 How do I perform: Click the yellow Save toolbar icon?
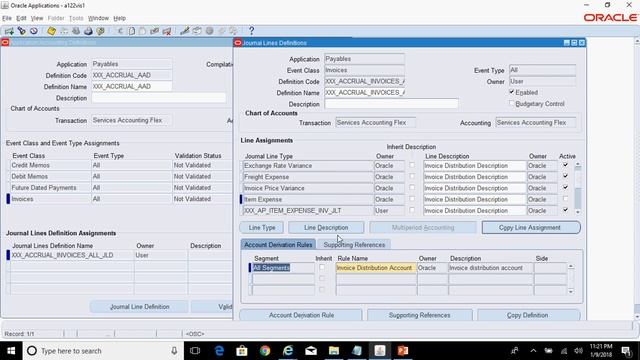[51, 31]
